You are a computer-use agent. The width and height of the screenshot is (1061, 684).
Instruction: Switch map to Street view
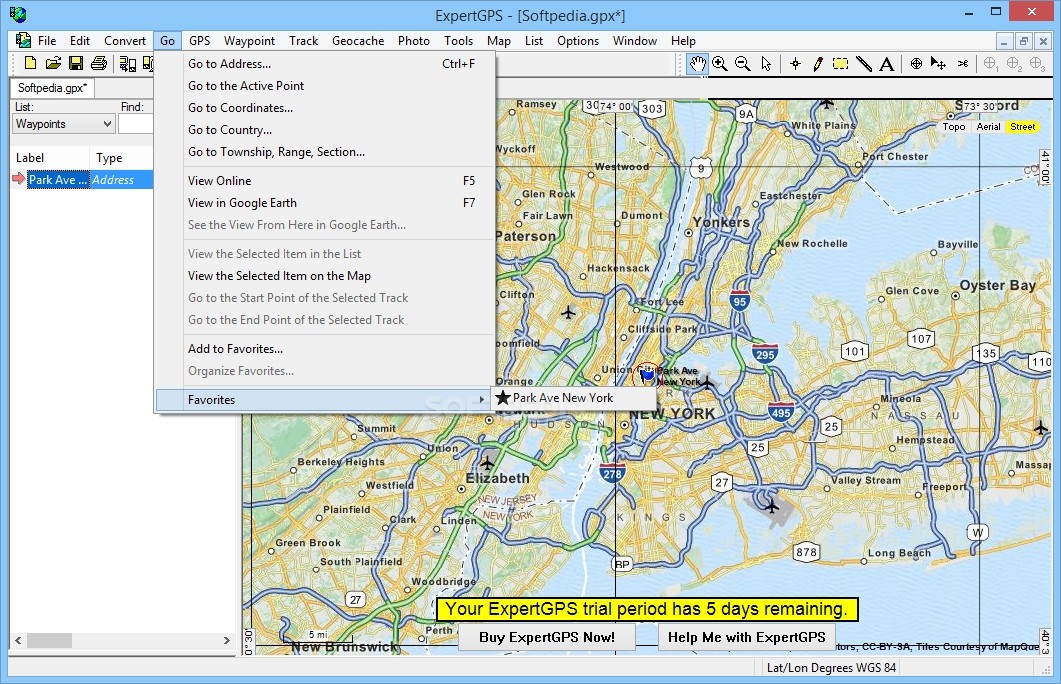click(1022, 127)
